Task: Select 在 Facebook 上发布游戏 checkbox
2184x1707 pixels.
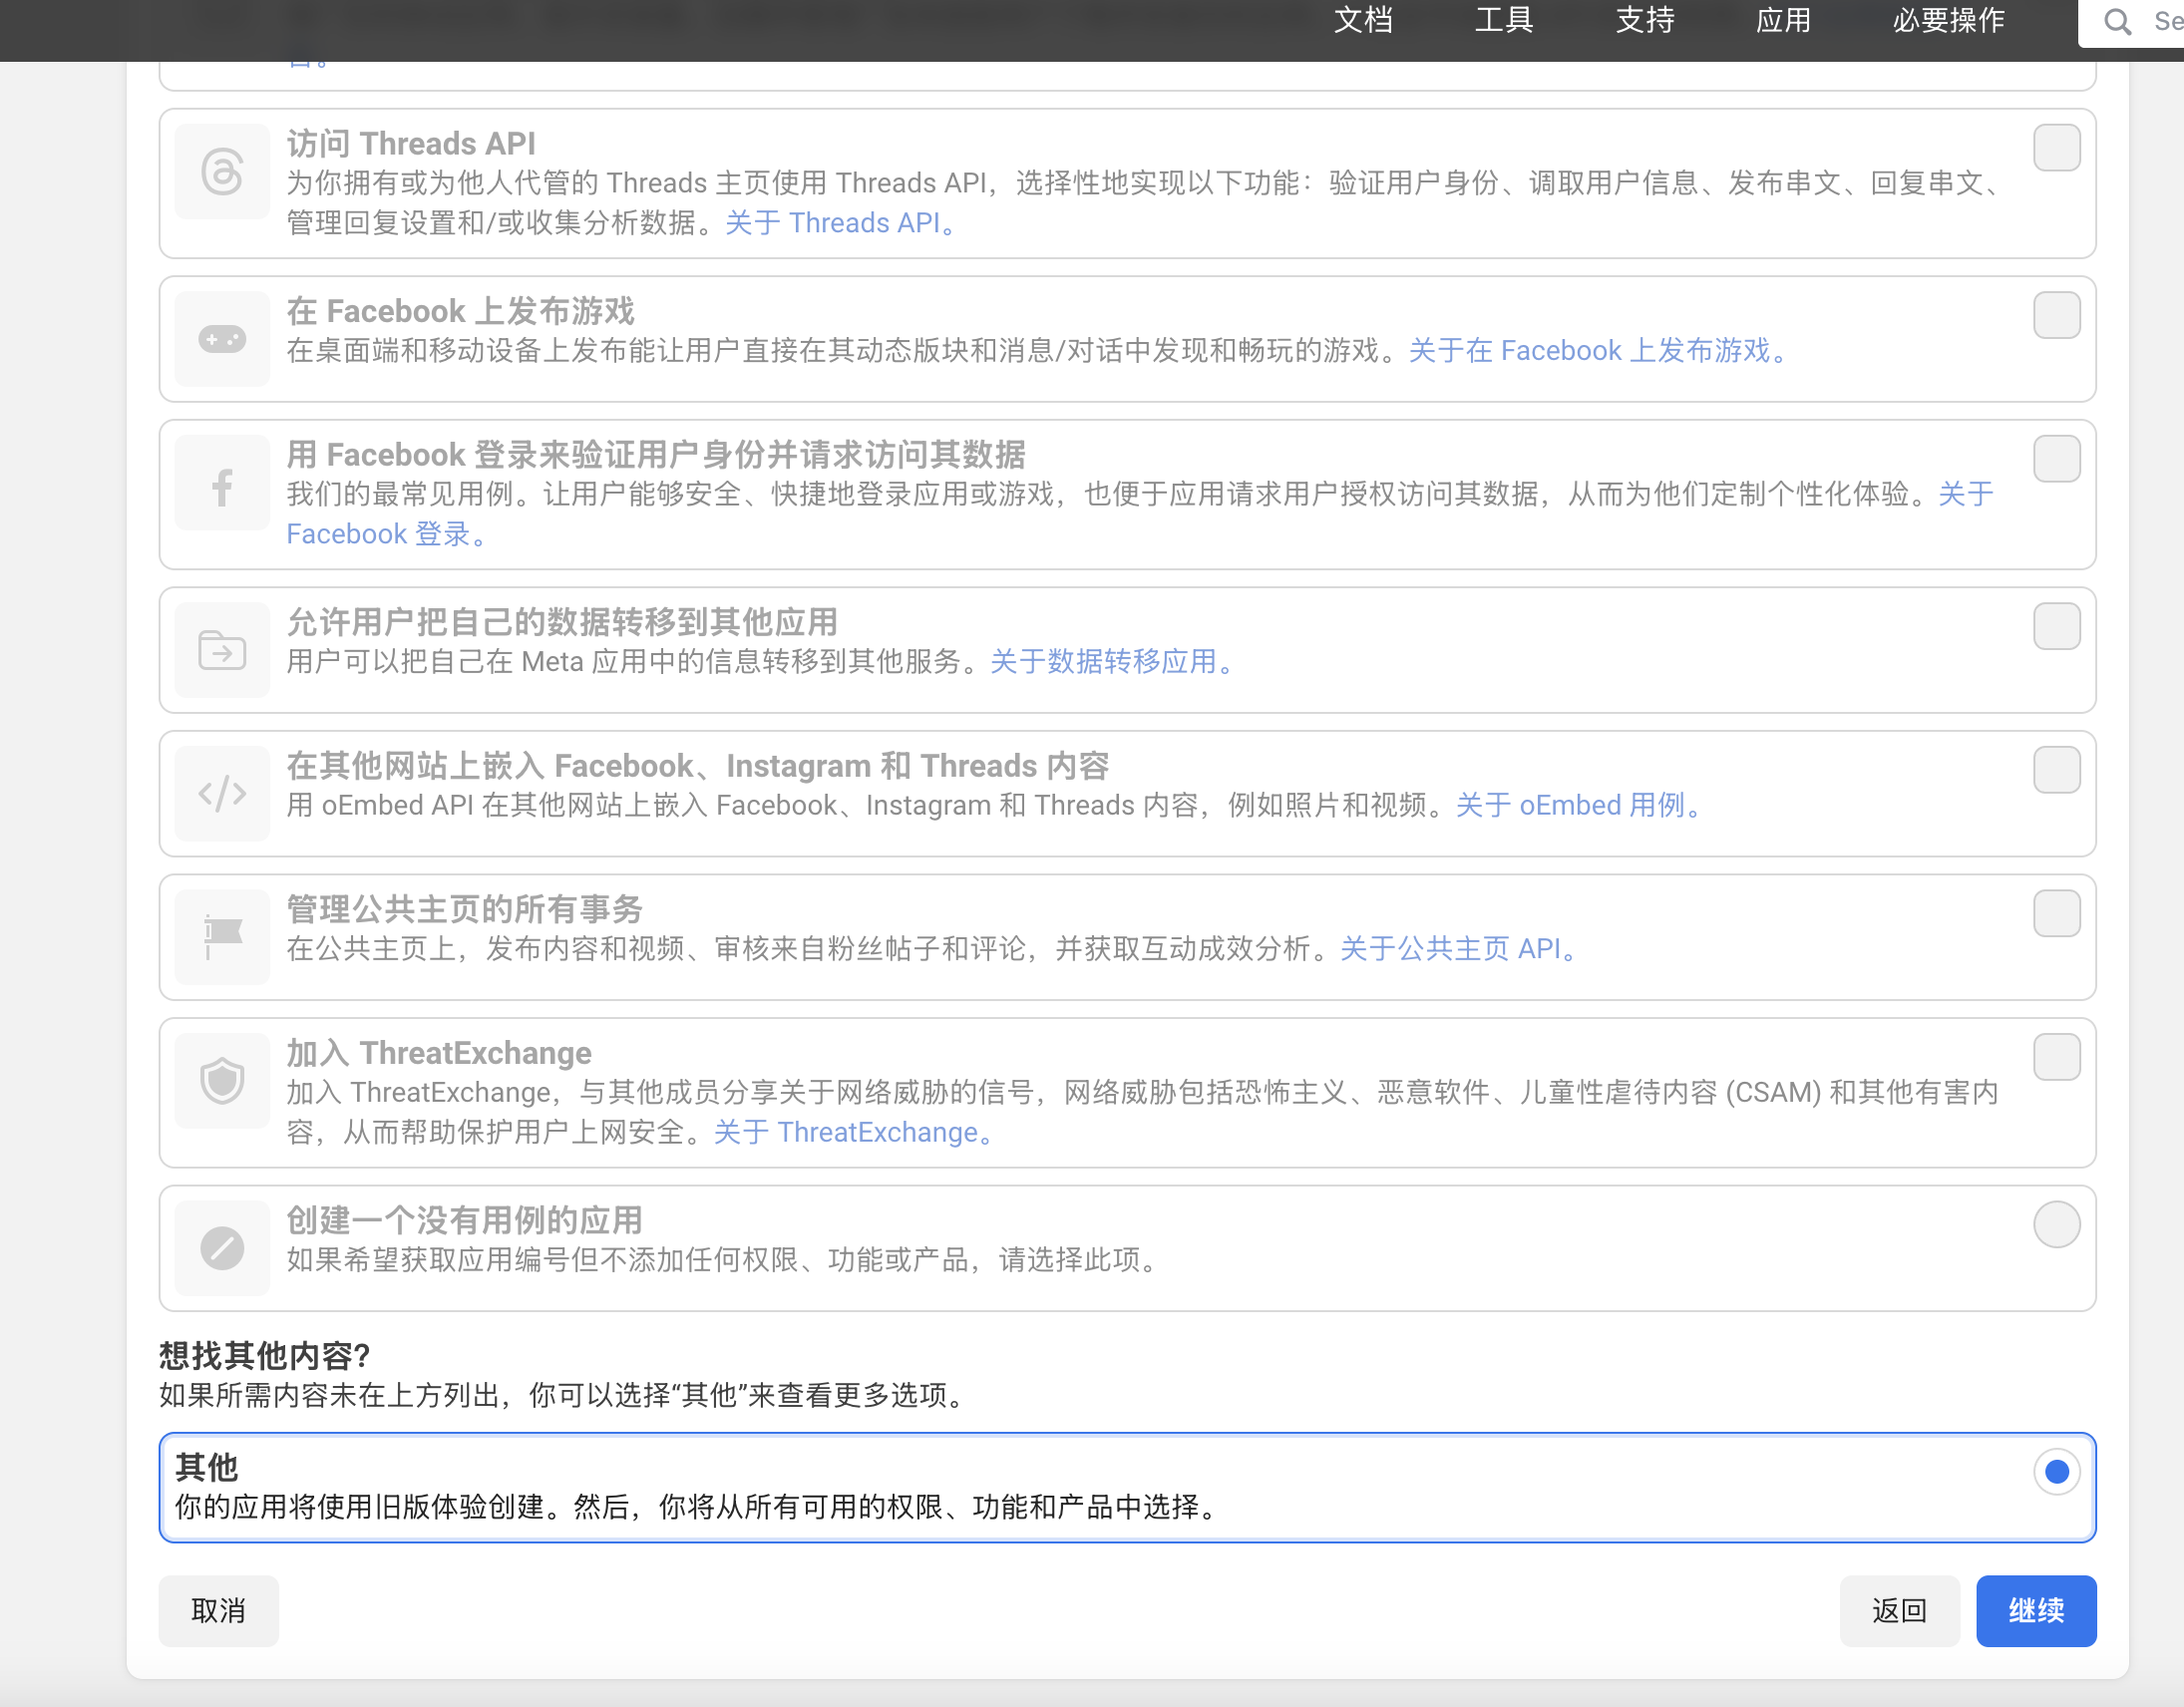Action: (x=2056, y=315)
